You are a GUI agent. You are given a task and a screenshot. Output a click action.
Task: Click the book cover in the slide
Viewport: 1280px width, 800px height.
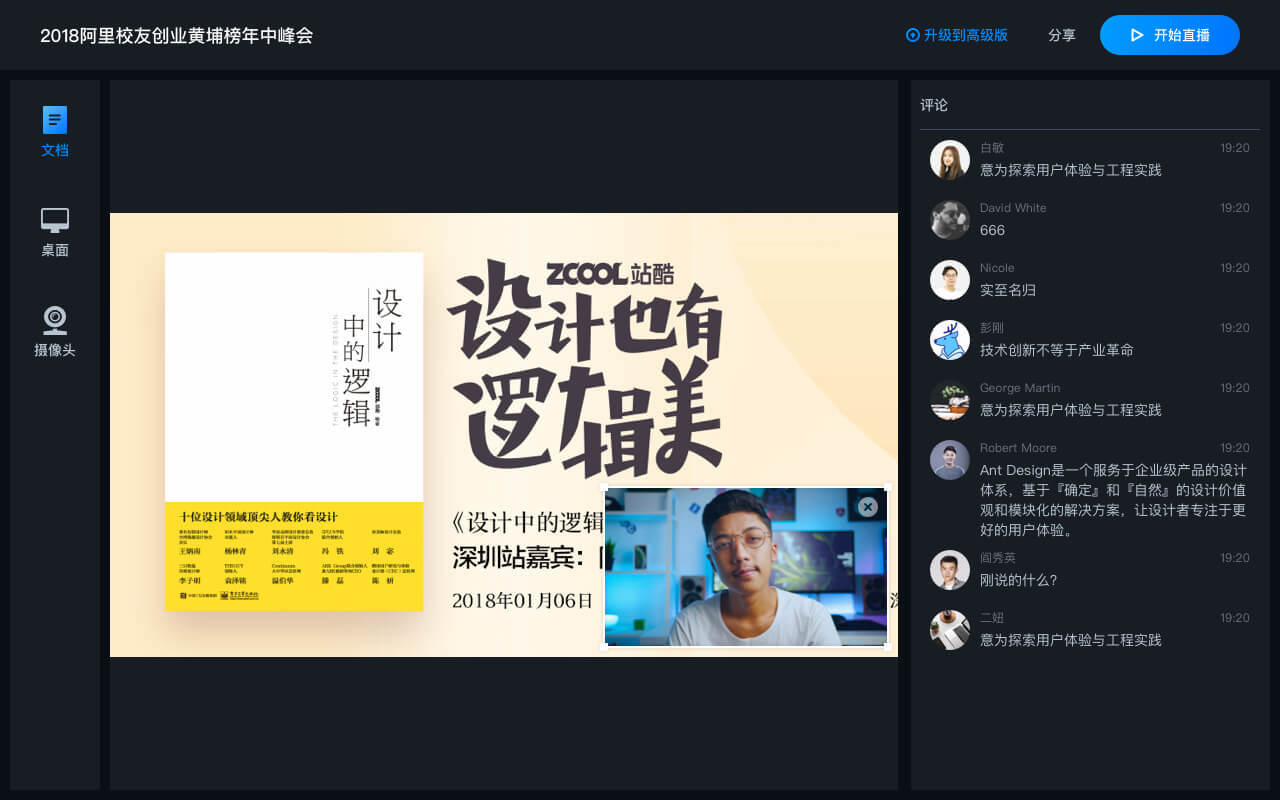click(x=294, y=431)
